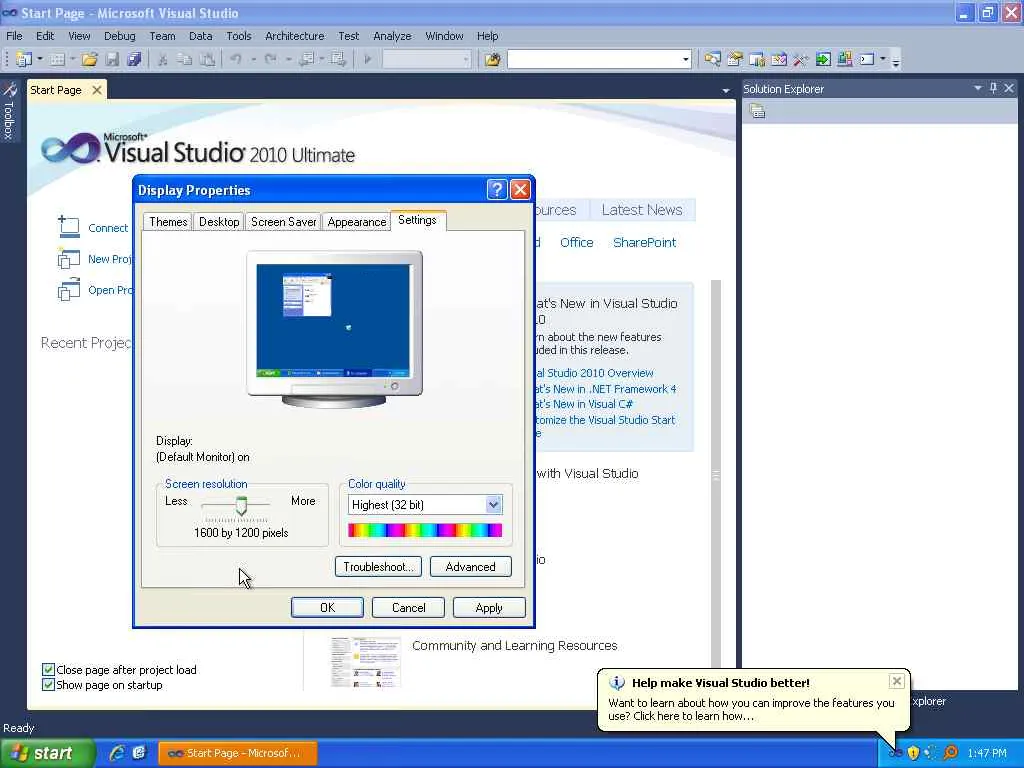Click the Undo arrow toolbar icon

[x=236, y=59]
